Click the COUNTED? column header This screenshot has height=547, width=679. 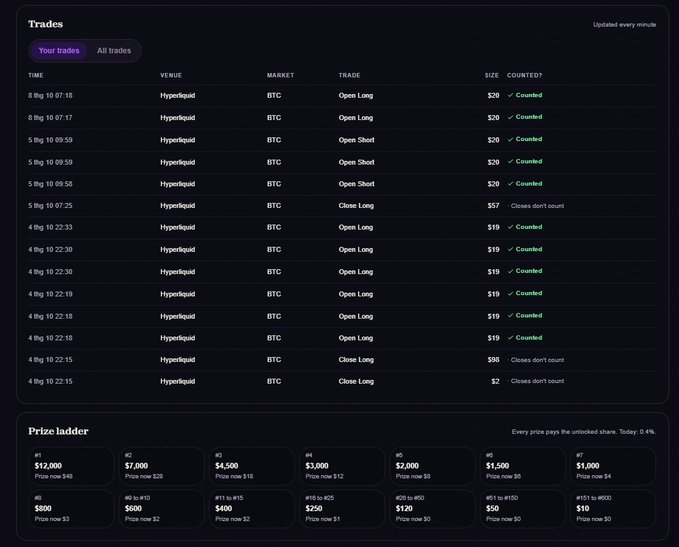tap(524, 75)
